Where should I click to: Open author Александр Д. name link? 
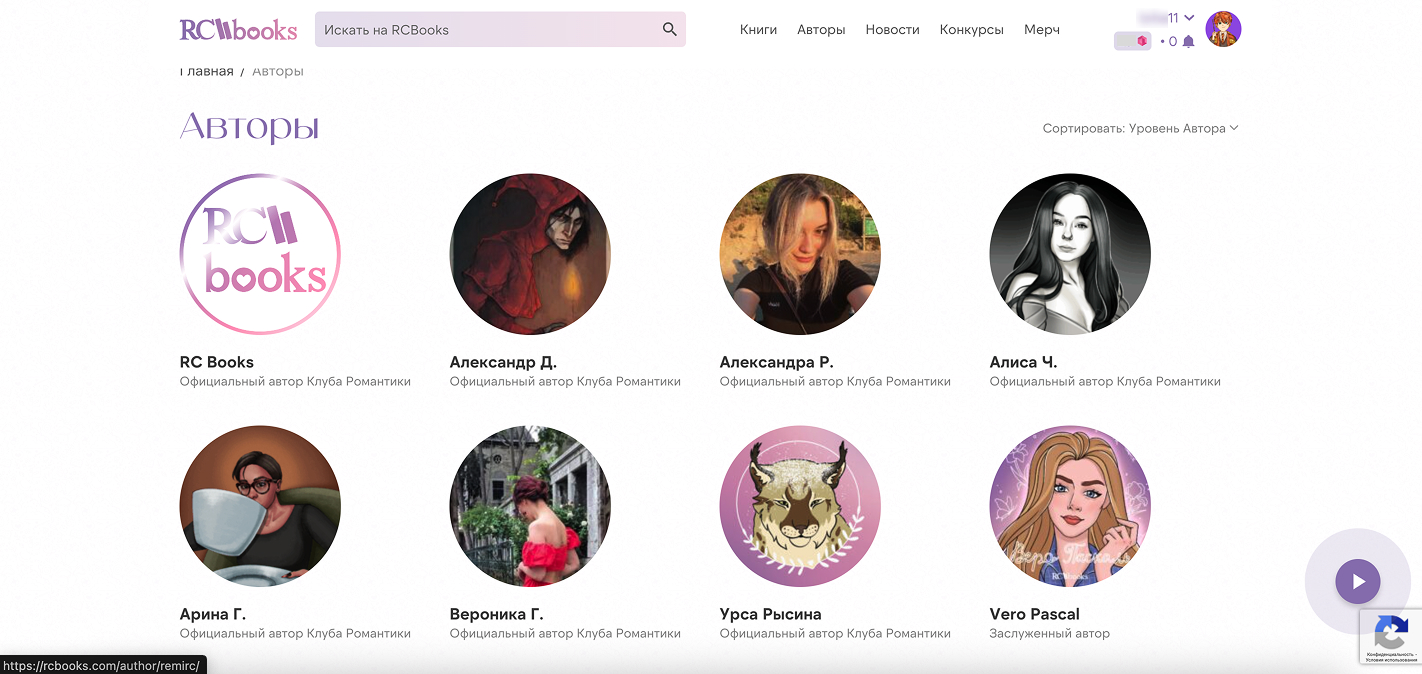503,362
